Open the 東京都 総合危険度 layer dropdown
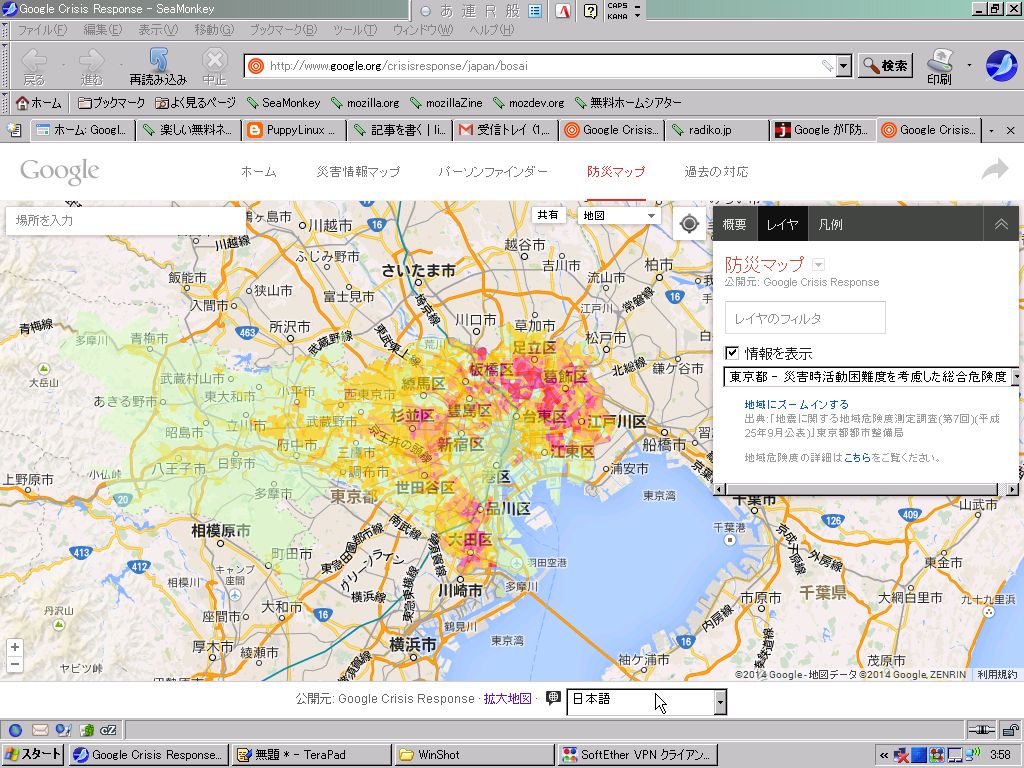 pyautogui.click(x=872, y=377)
